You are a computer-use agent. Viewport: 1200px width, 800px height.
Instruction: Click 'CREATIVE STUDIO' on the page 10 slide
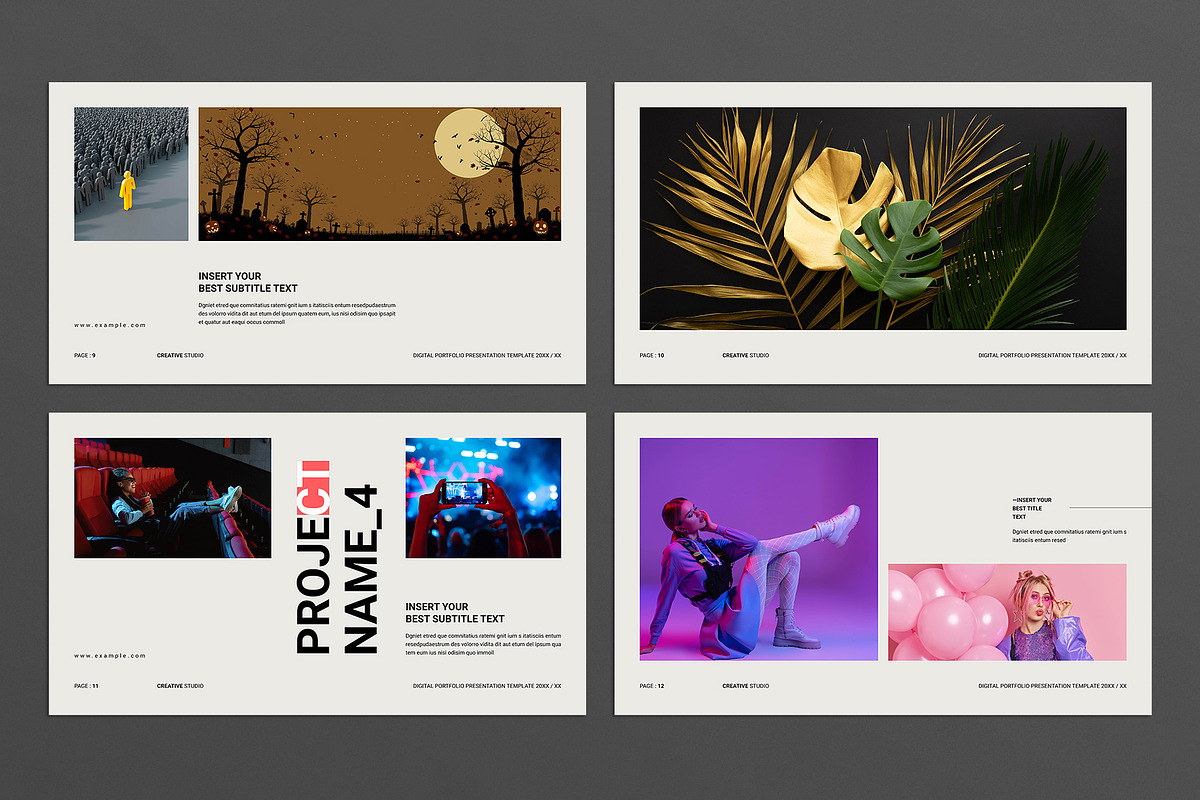click(x=746, y=355)
